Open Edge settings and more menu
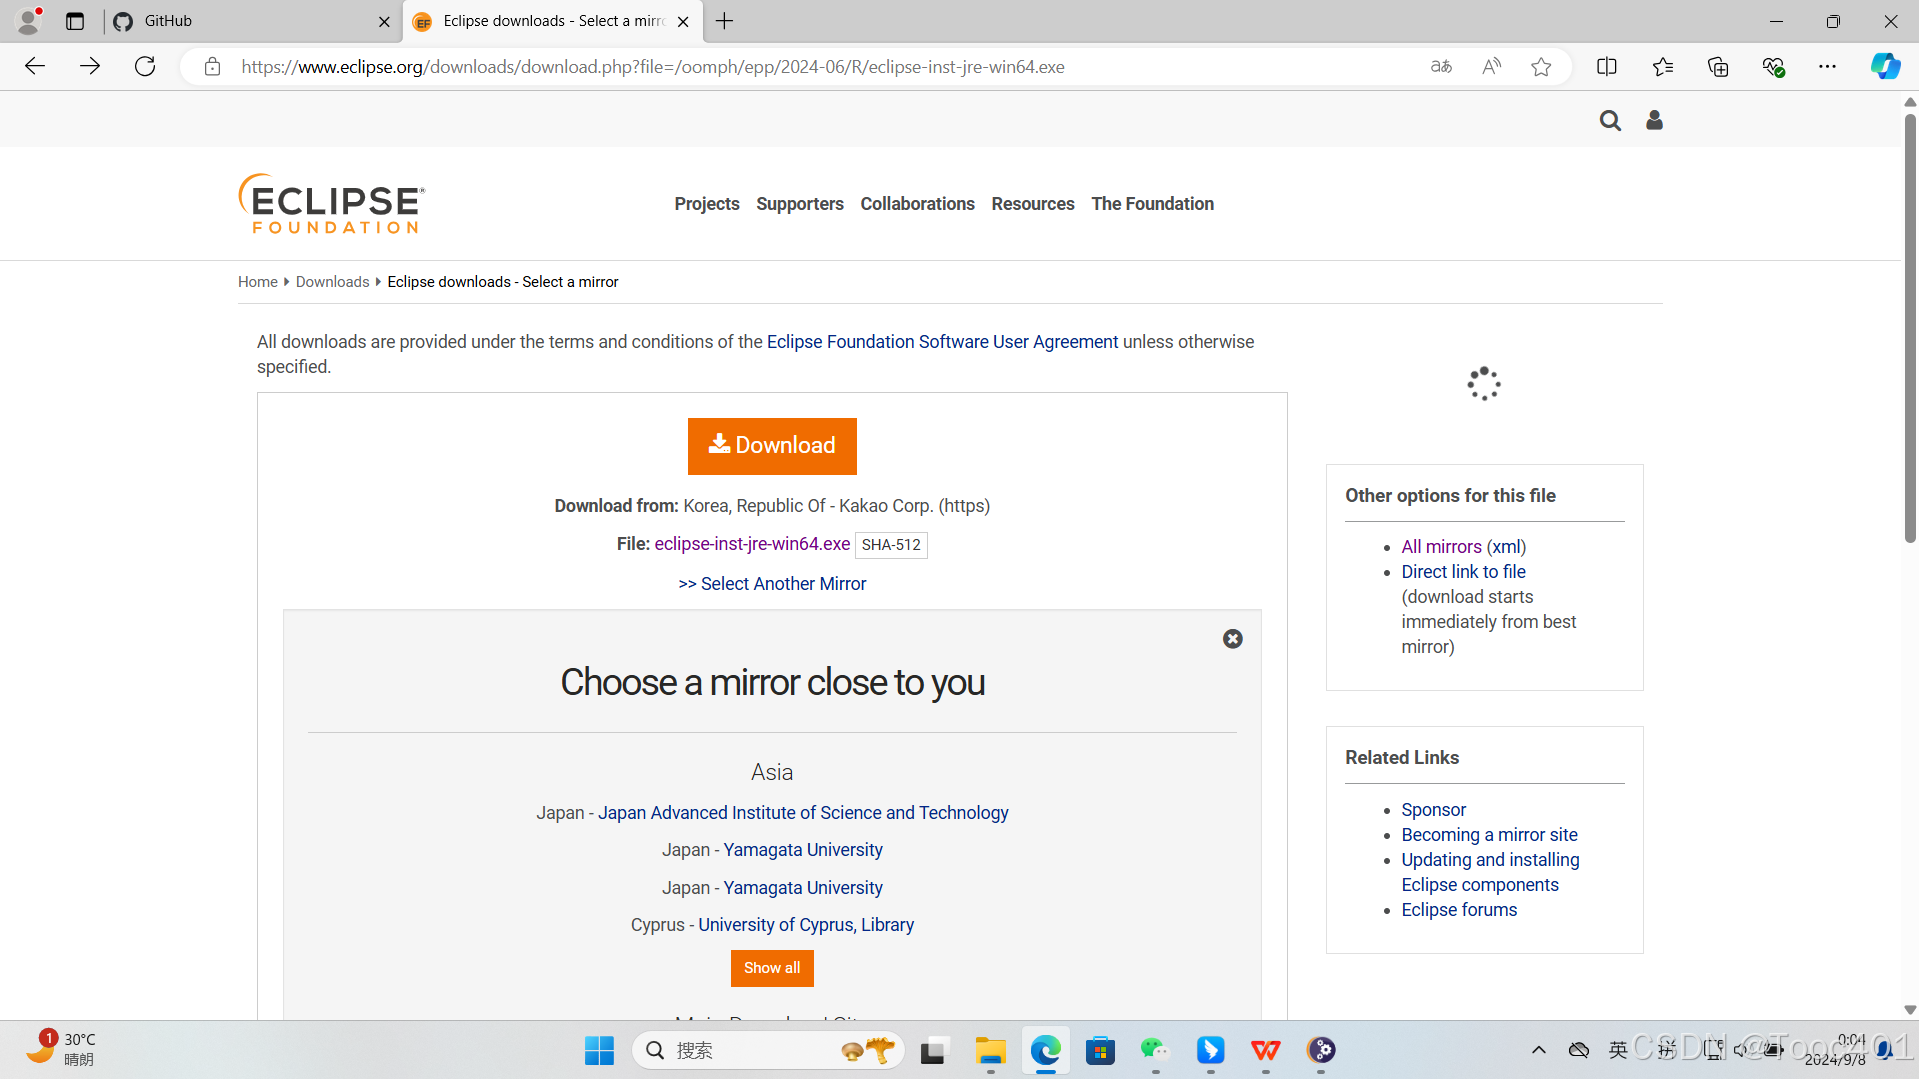Viewport: 1919px width, 1079px height. [x=1827, y=67]
